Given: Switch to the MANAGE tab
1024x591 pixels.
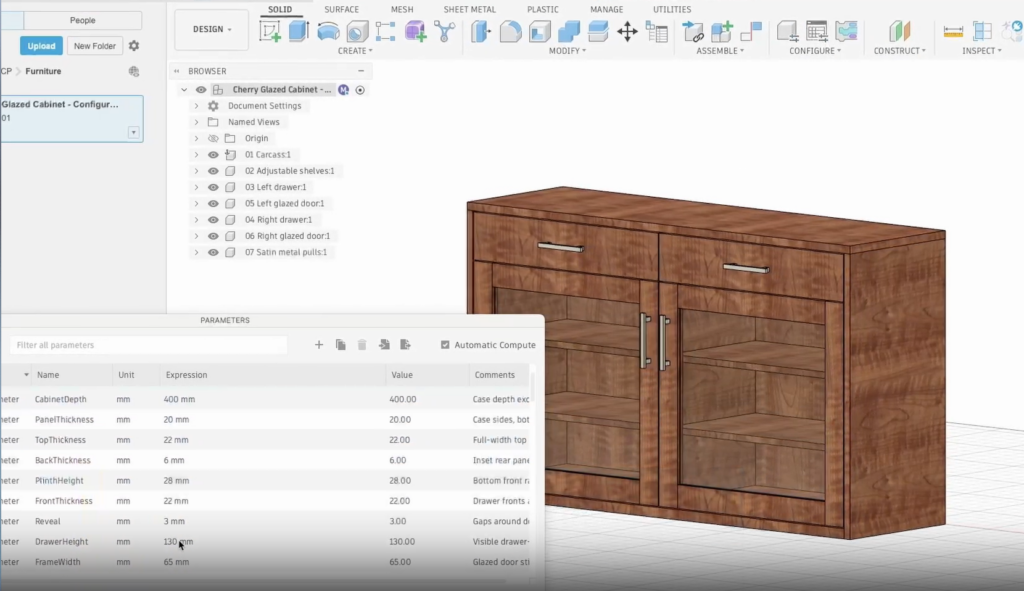Looking at the screenshot, I should click(606, 10).
